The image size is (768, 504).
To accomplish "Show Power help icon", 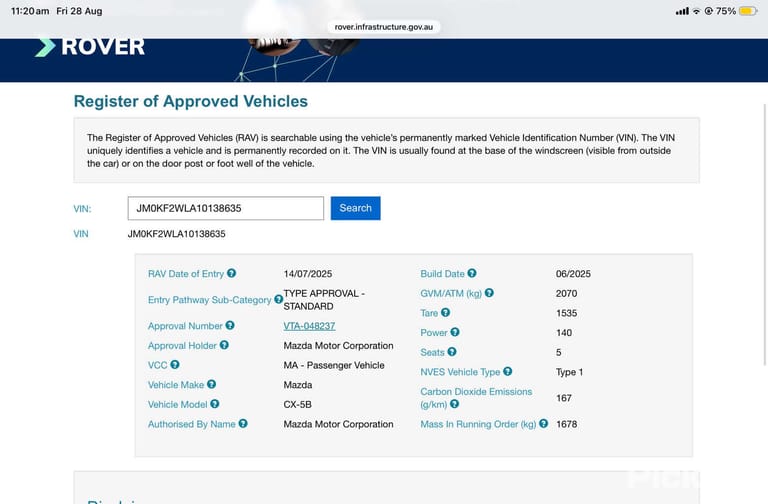I will click(x=455, y=332).
